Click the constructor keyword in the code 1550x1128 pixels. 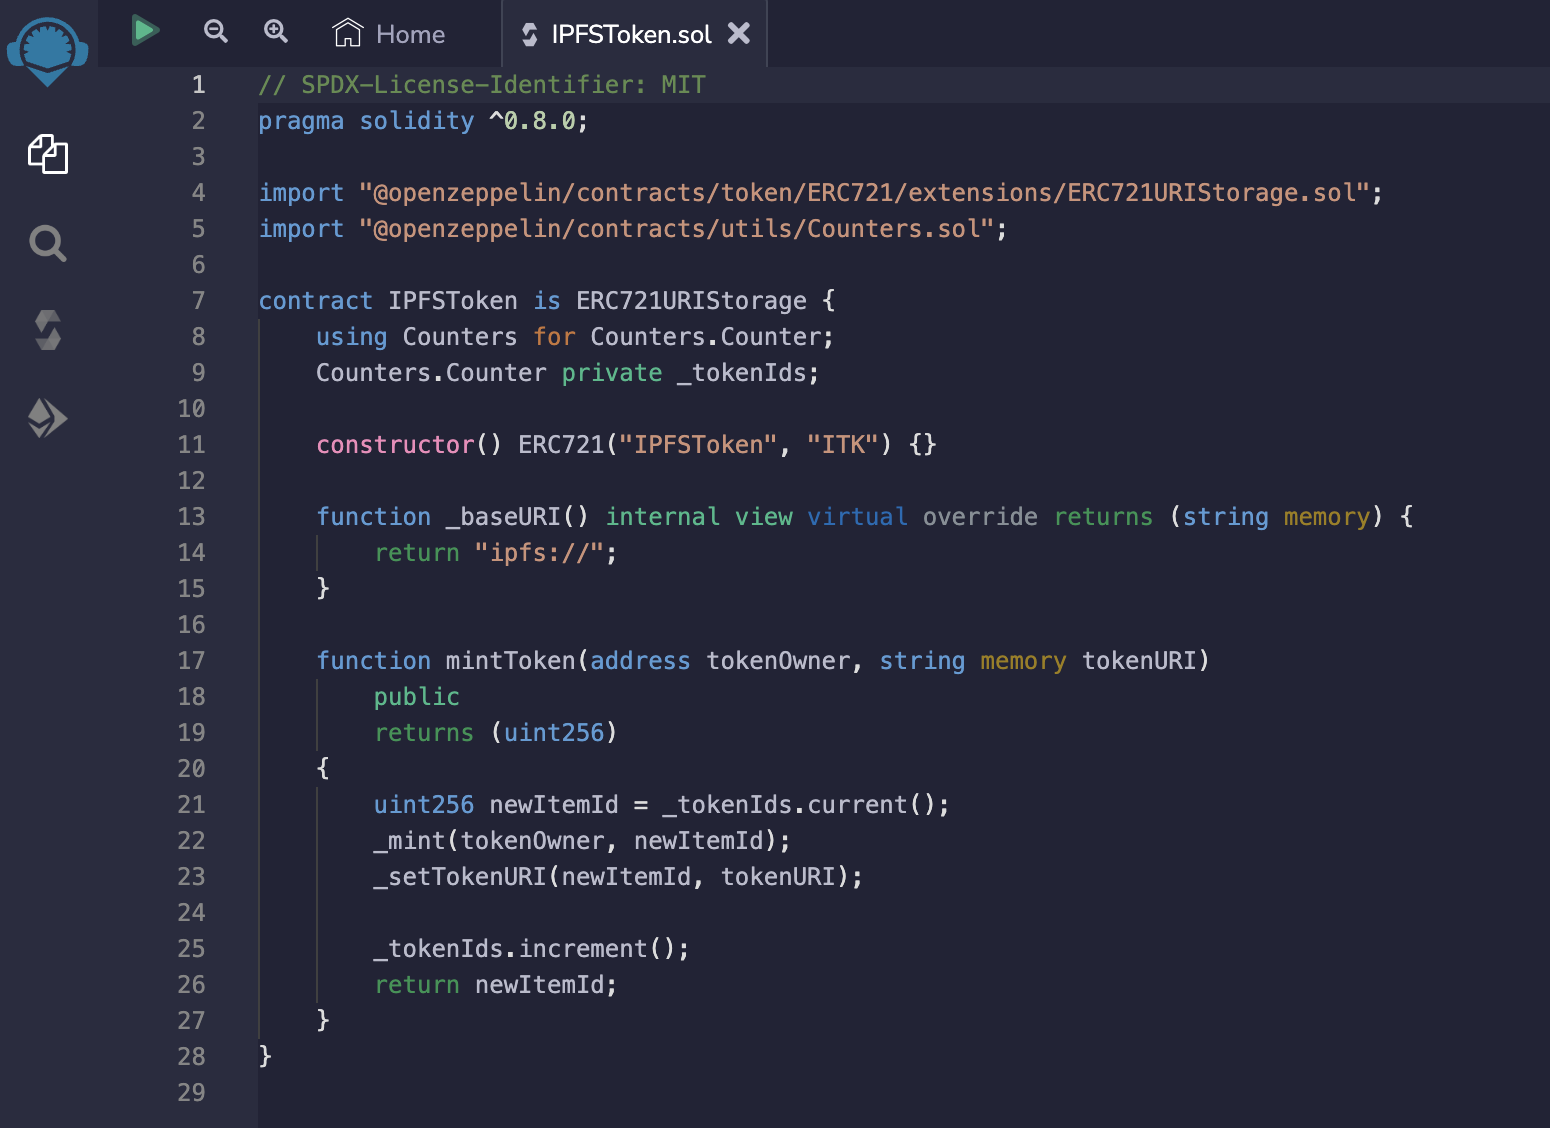(x=395, y=445)
